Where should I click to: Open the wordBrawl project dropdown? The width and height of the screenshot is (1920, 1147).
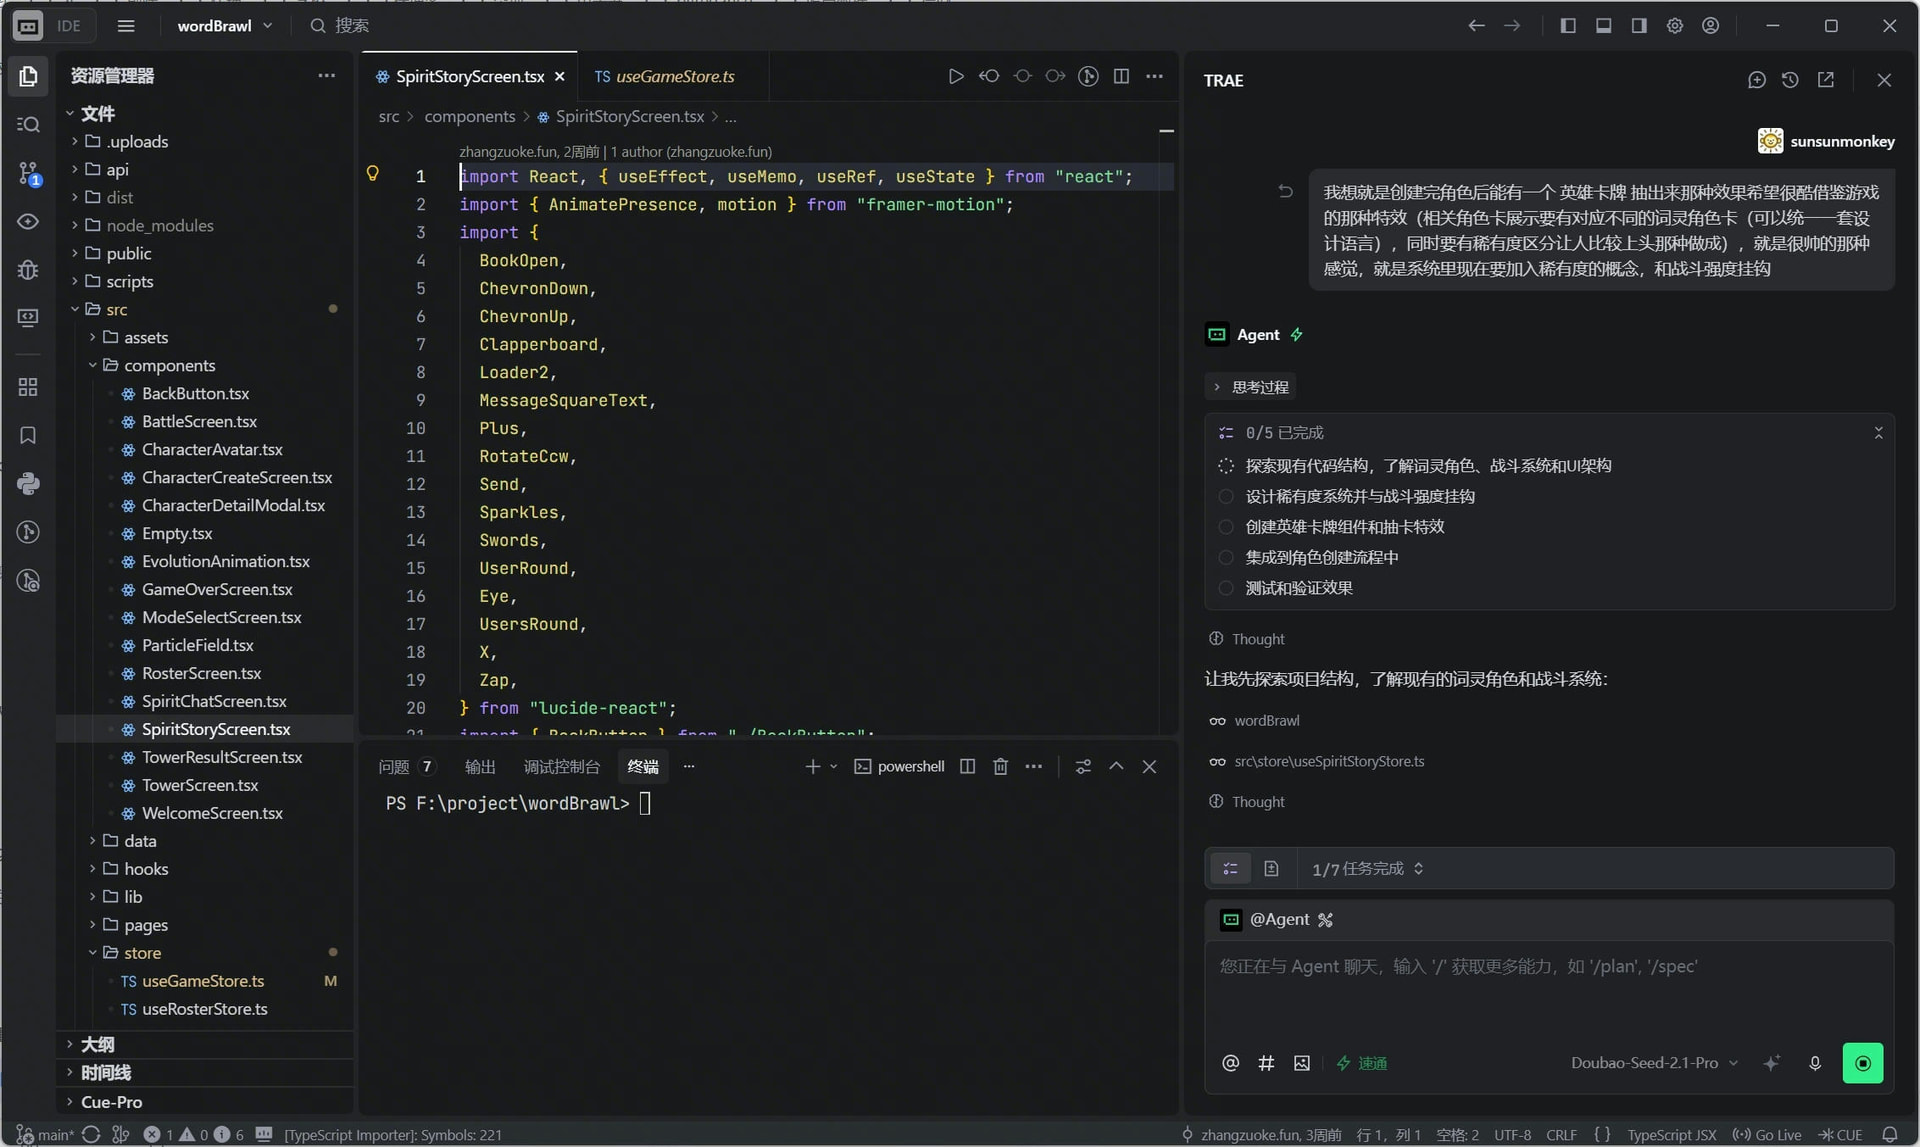(x=224, y=26)
